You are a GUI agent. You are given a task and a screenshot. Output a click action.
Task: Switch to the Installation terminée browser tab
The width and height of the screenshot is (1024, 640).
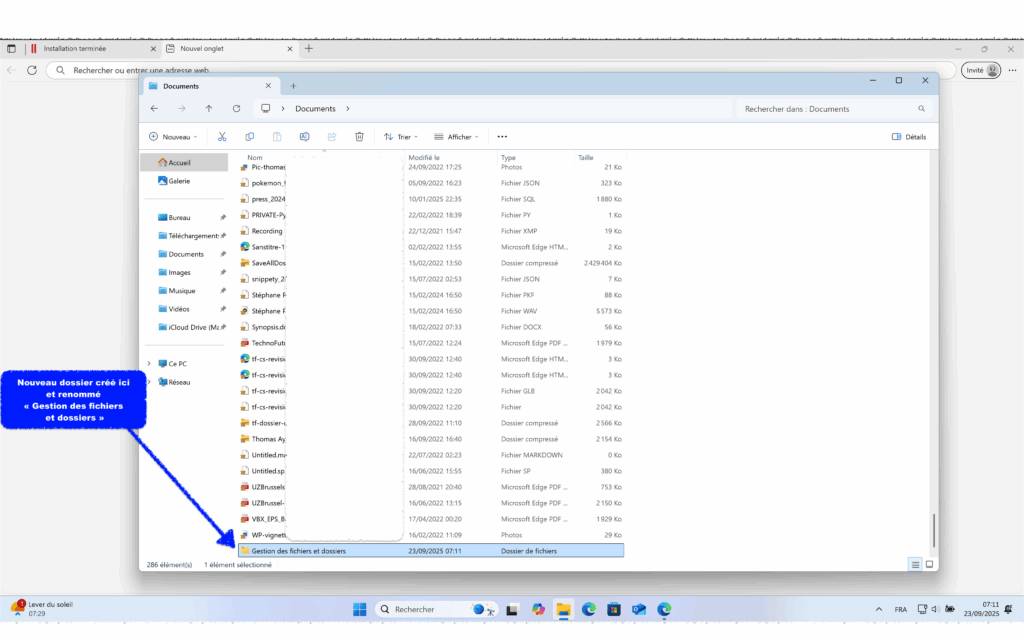point(90,48)
